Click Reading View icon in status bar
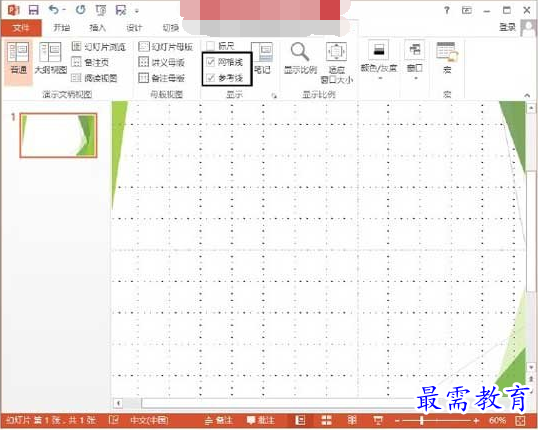The image size is (538, 430). click(x=352, y=420)
